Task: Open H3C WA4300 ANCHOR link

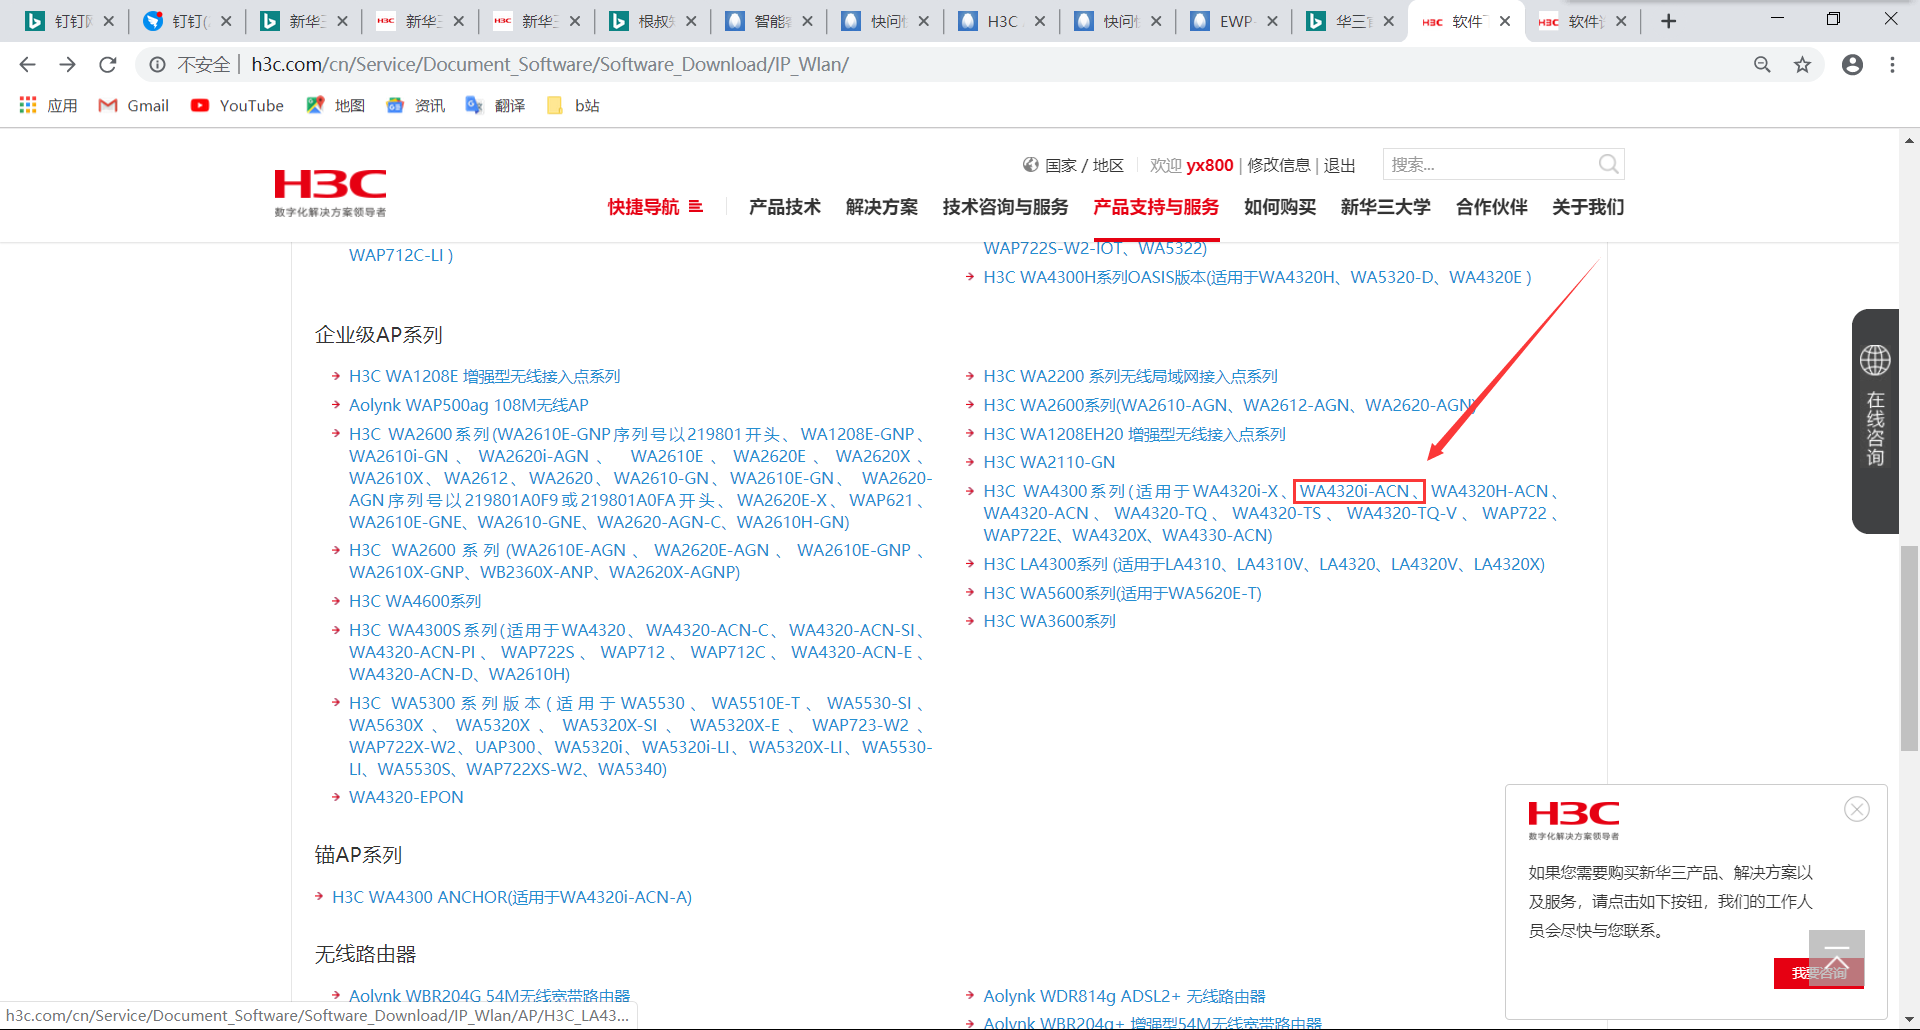Action: (x=512, y=897)
